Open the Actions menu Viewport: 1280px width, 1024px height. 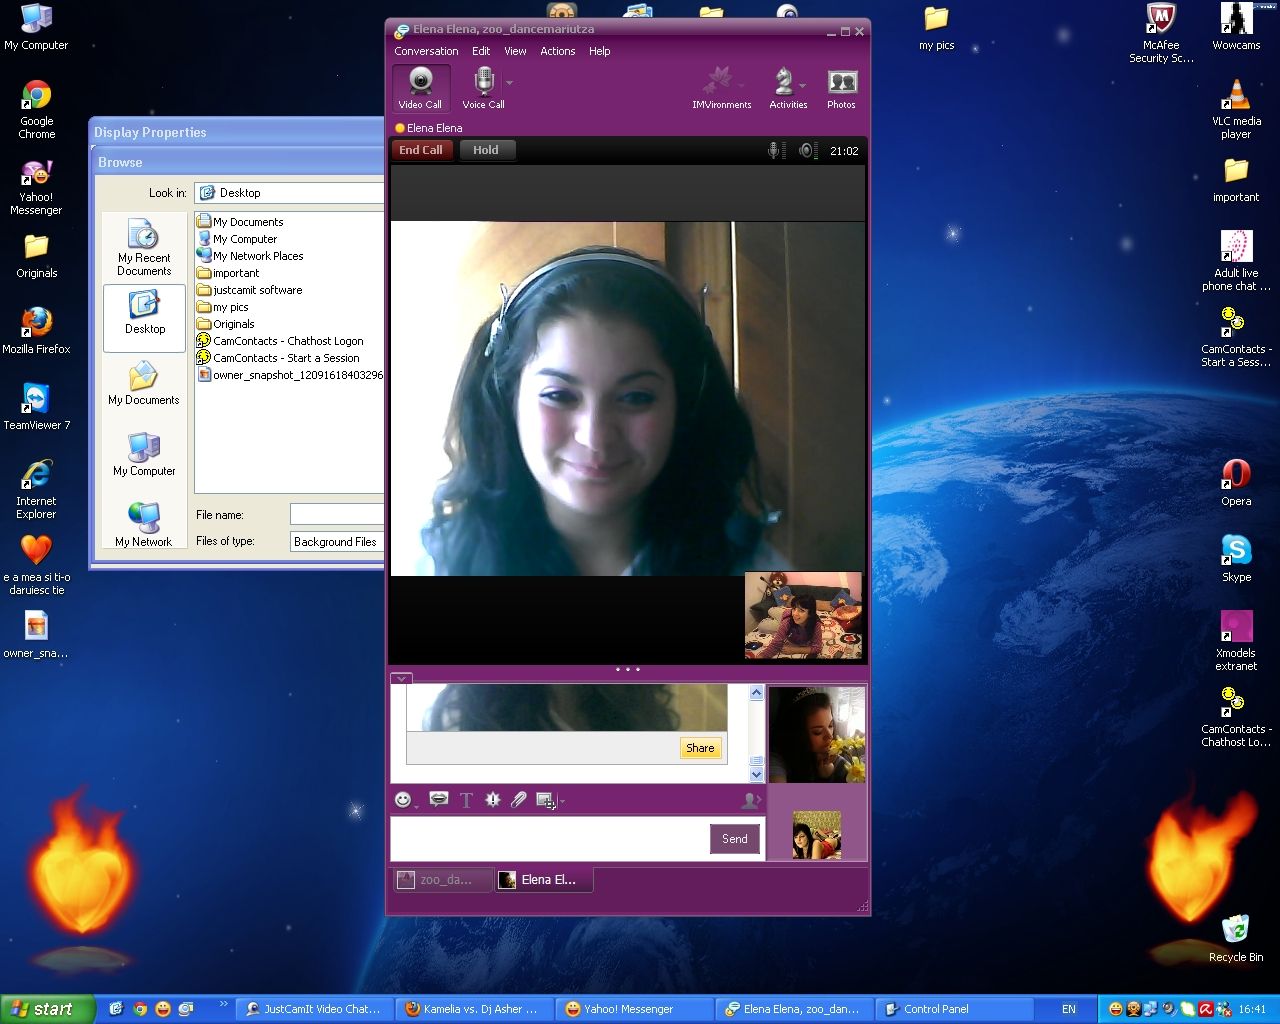pos(558,51)
